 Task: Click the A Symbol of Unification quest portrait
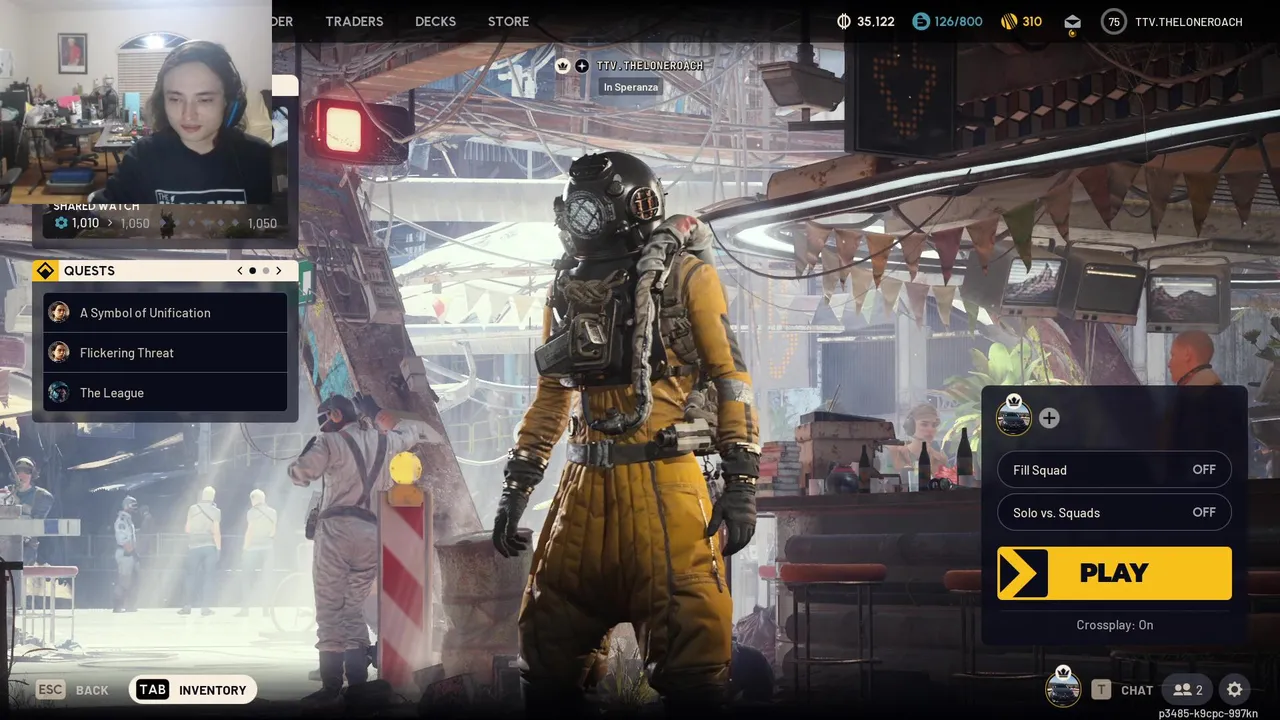[59, 312]
